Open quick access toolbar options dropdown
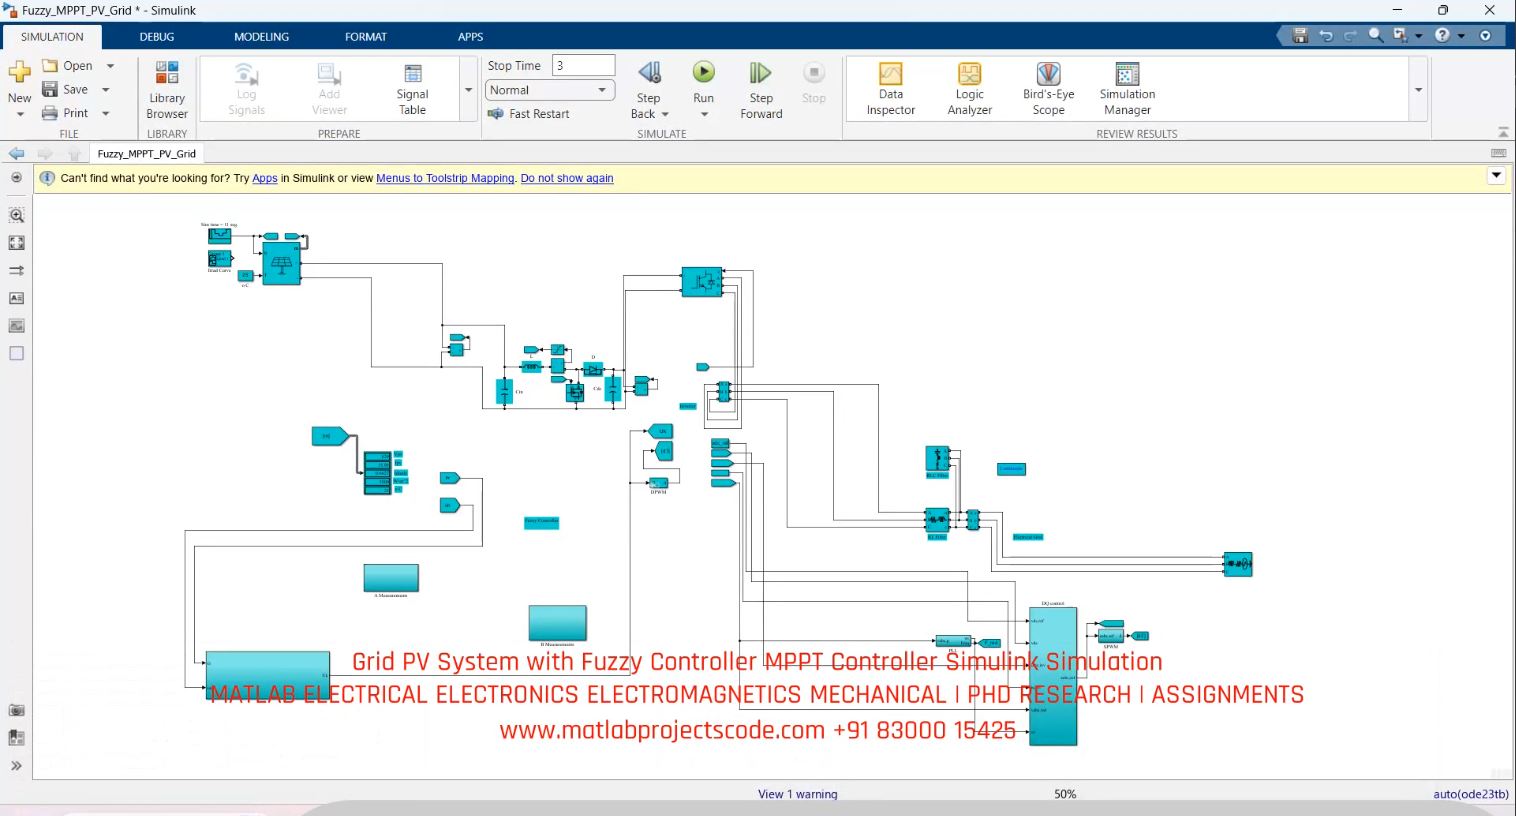The height and width of the screenshot is (816, 1516). (x=1485, y=35)
